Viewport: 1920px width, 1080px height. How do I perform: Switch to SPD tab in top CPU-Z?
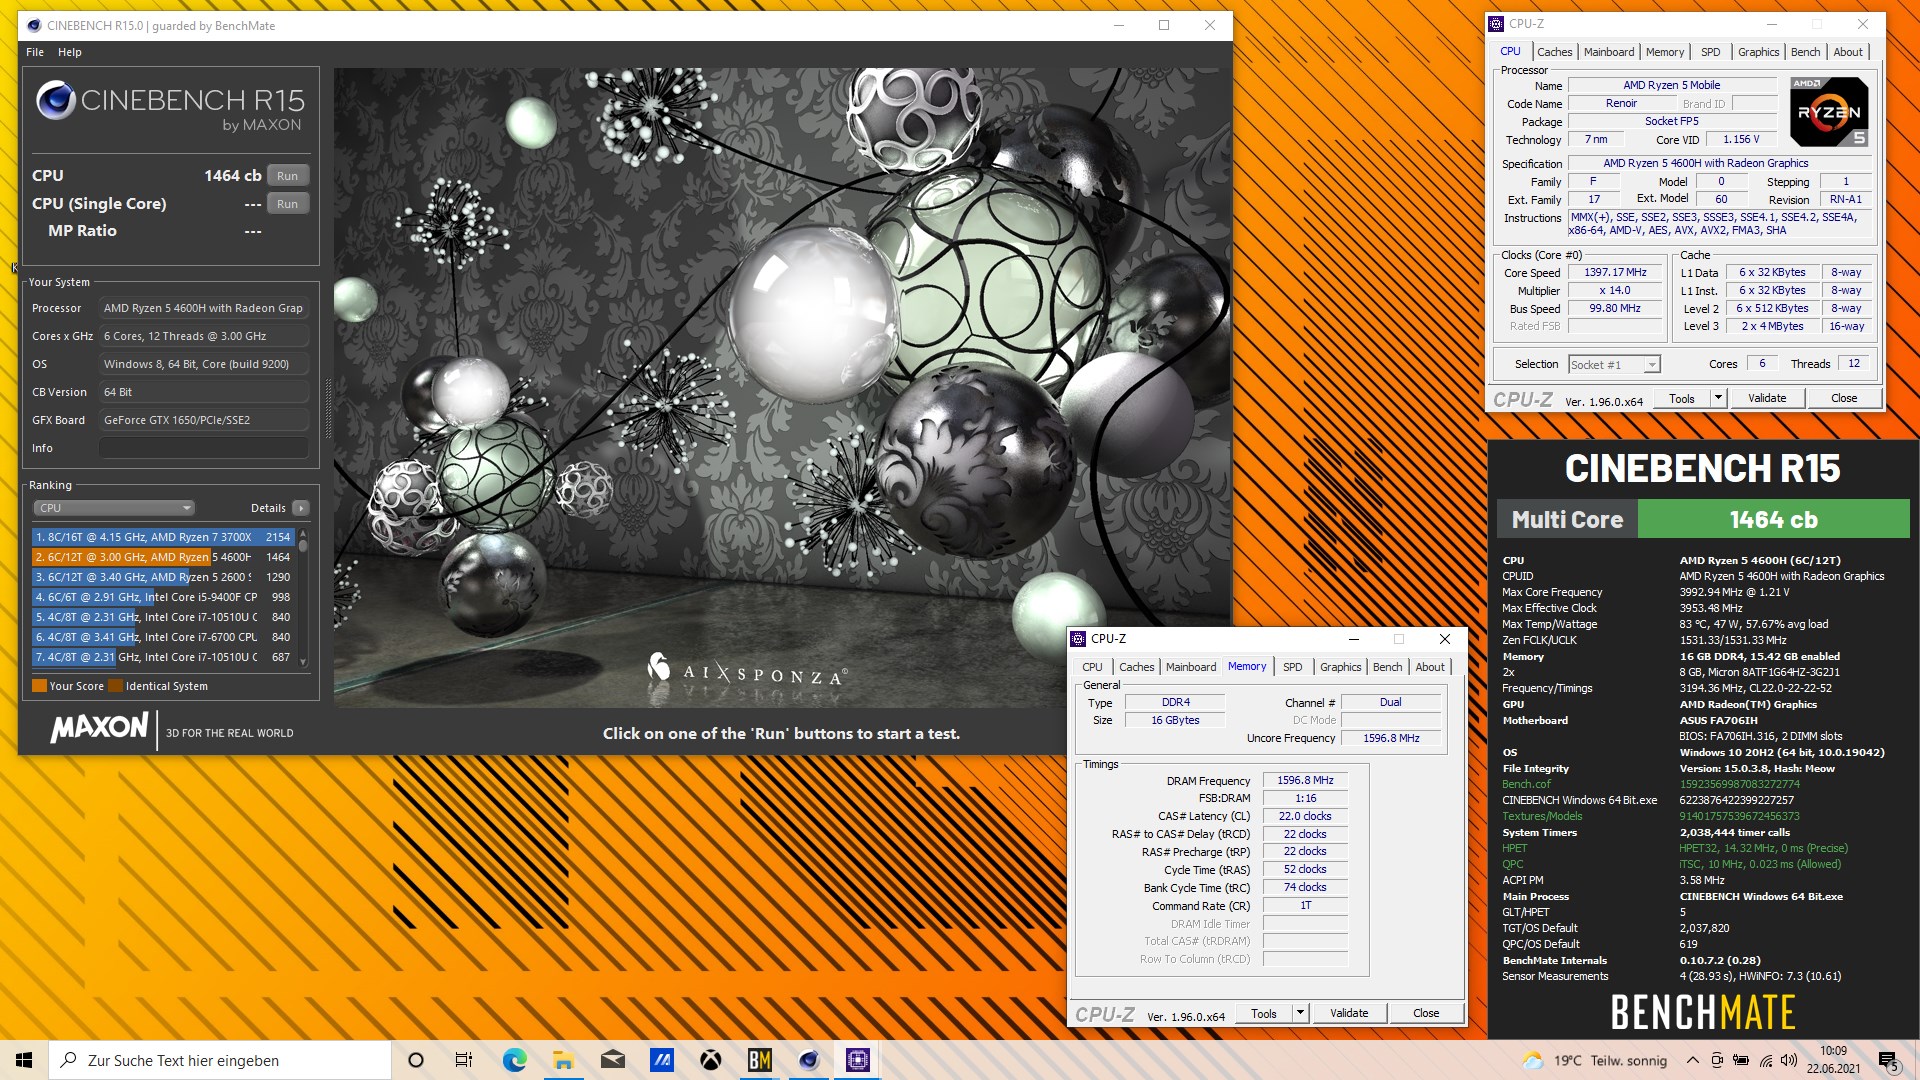click(1711, 52)
